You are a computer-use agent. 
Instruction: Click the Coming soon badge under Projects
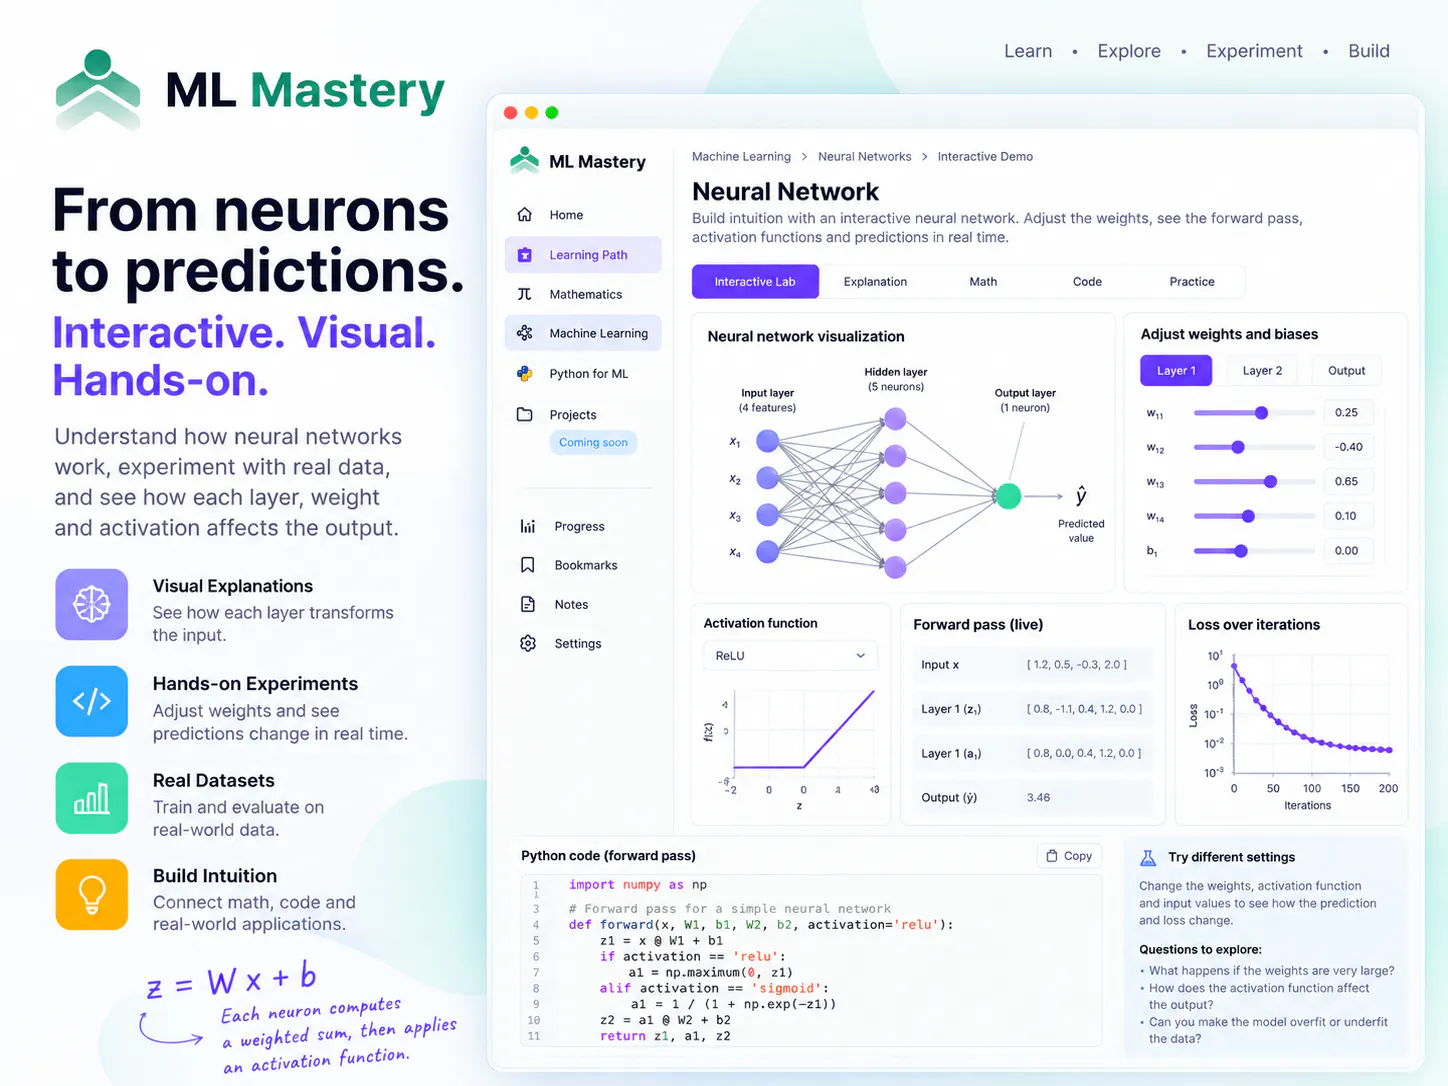tap(593, 443)
